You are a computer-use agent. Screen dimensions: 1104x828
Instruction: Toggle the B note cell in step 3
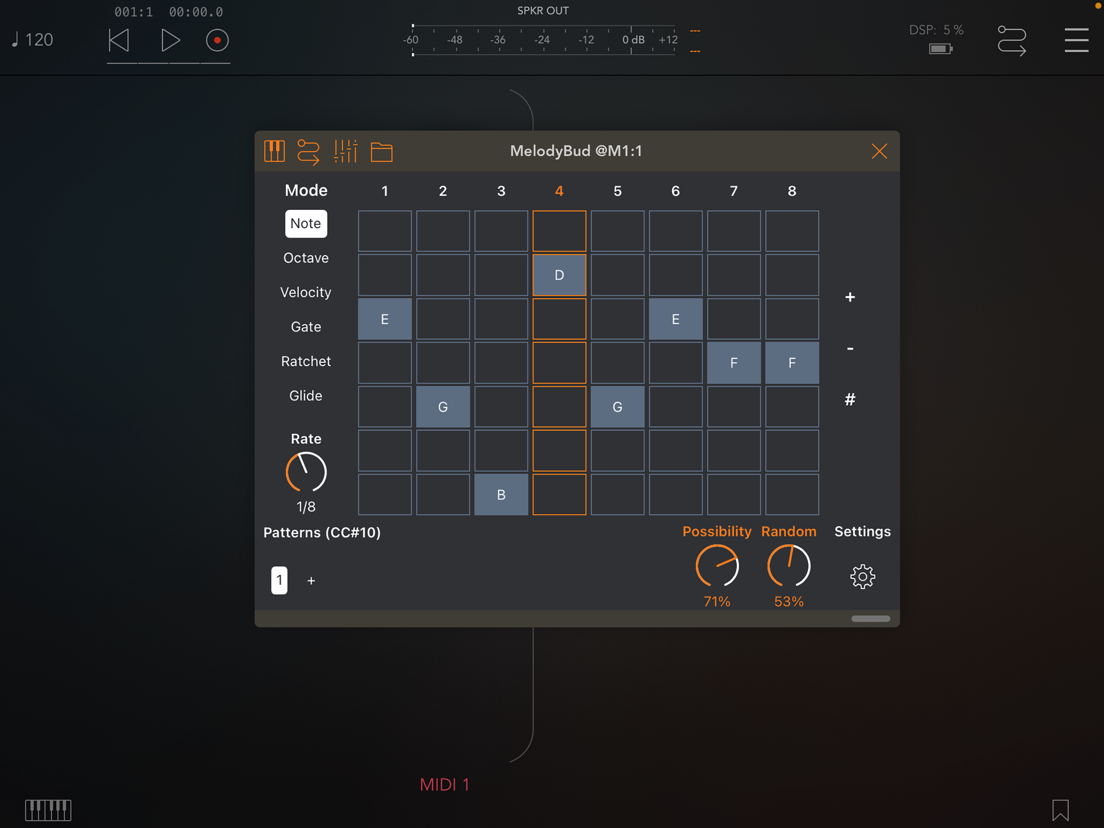point(501,495)
